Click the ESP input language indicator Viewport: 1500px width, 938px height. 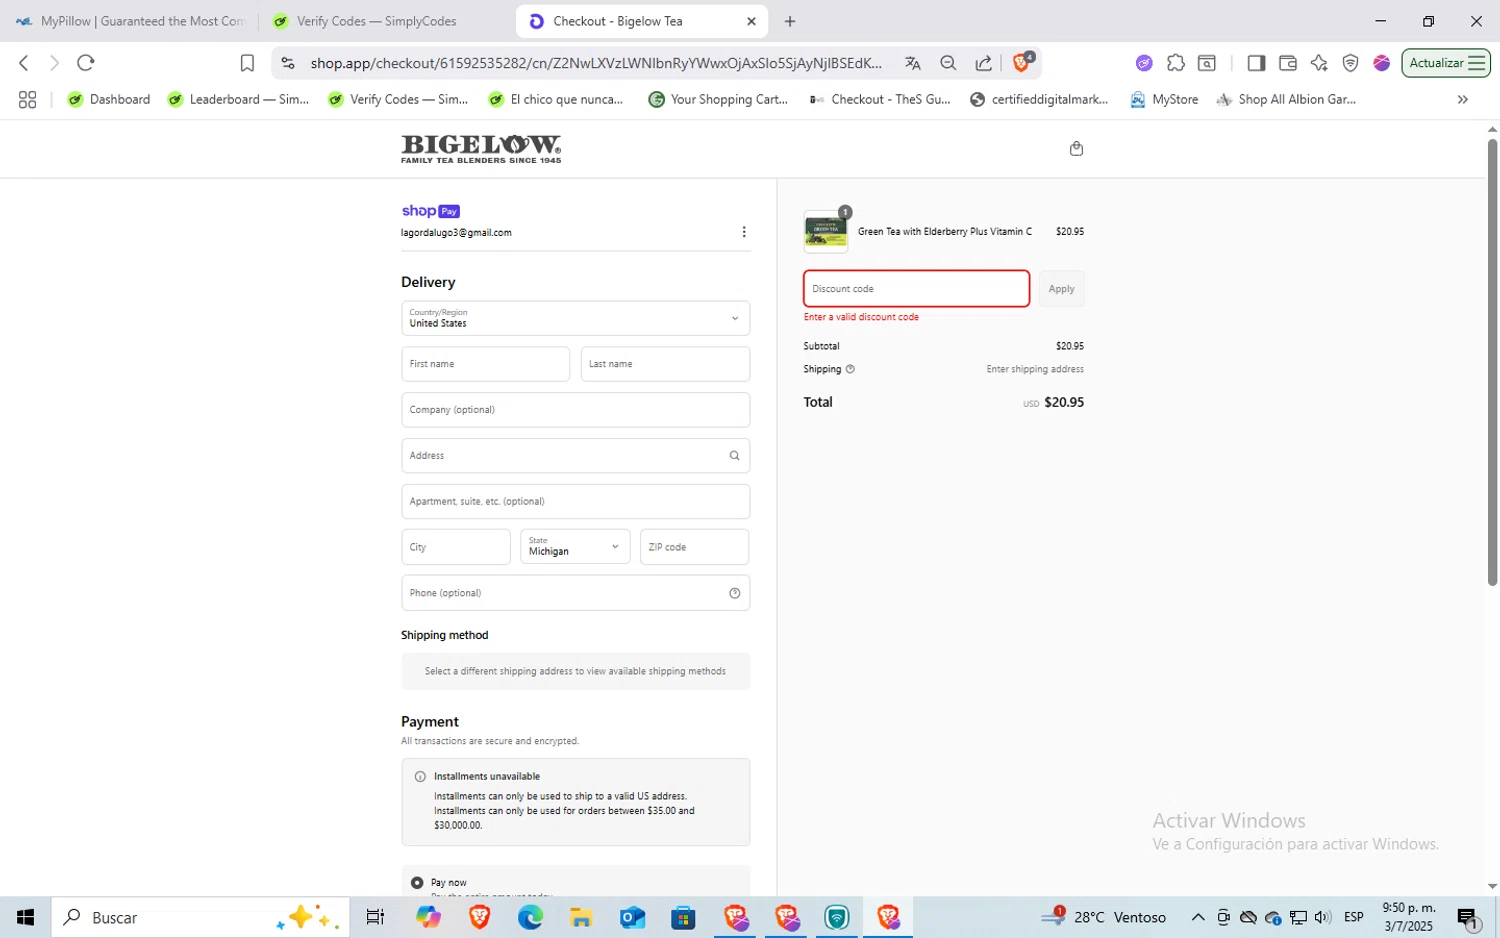pyautogui.click(x=1354, y=917)
